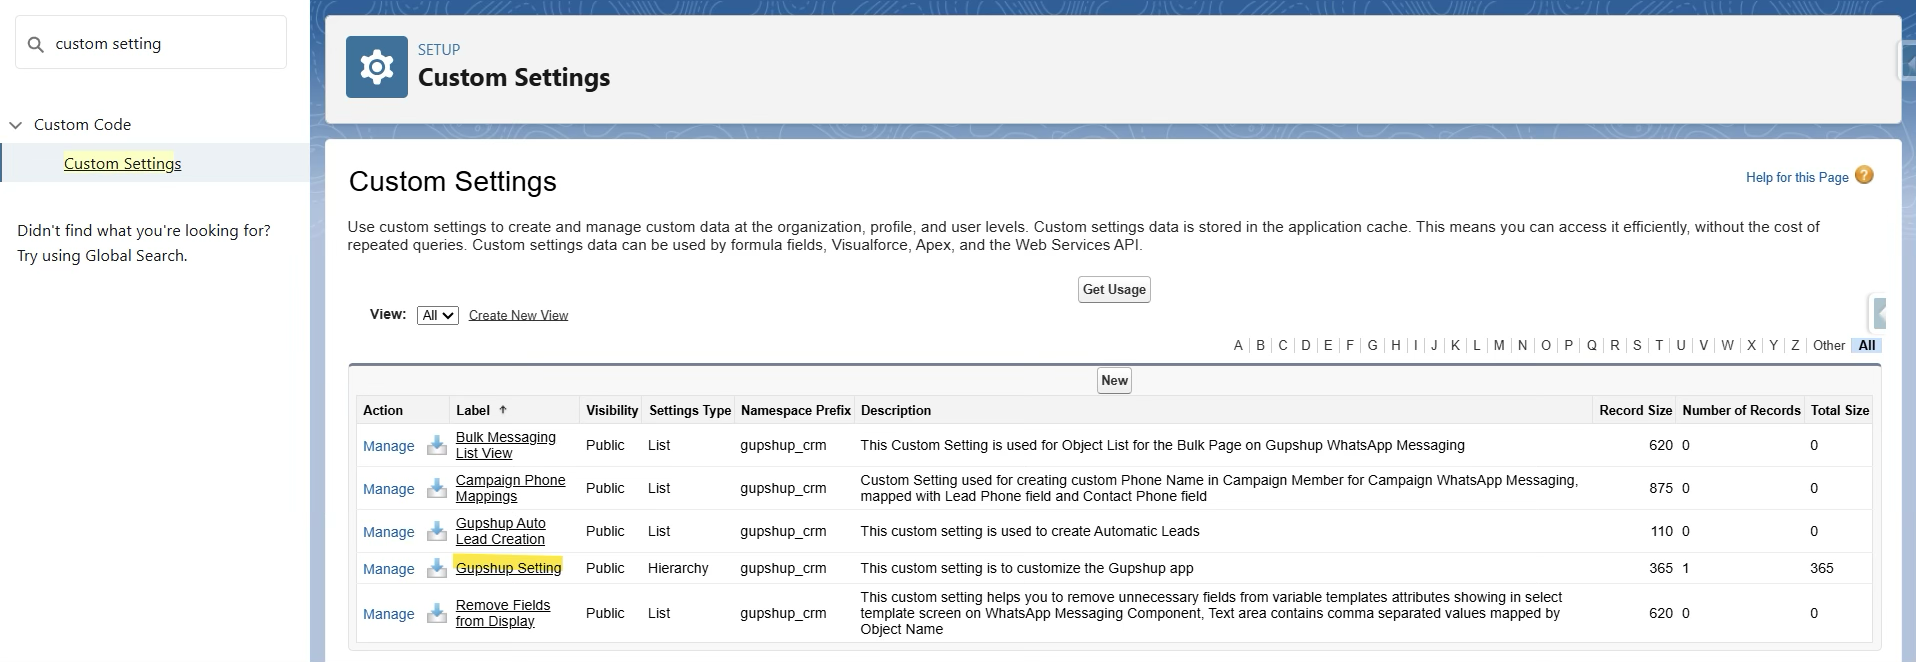The width and height of the screenshot is (1916, 662).
Task: Manage the Remove Fields from Display setting
Action: pos(388,614)
